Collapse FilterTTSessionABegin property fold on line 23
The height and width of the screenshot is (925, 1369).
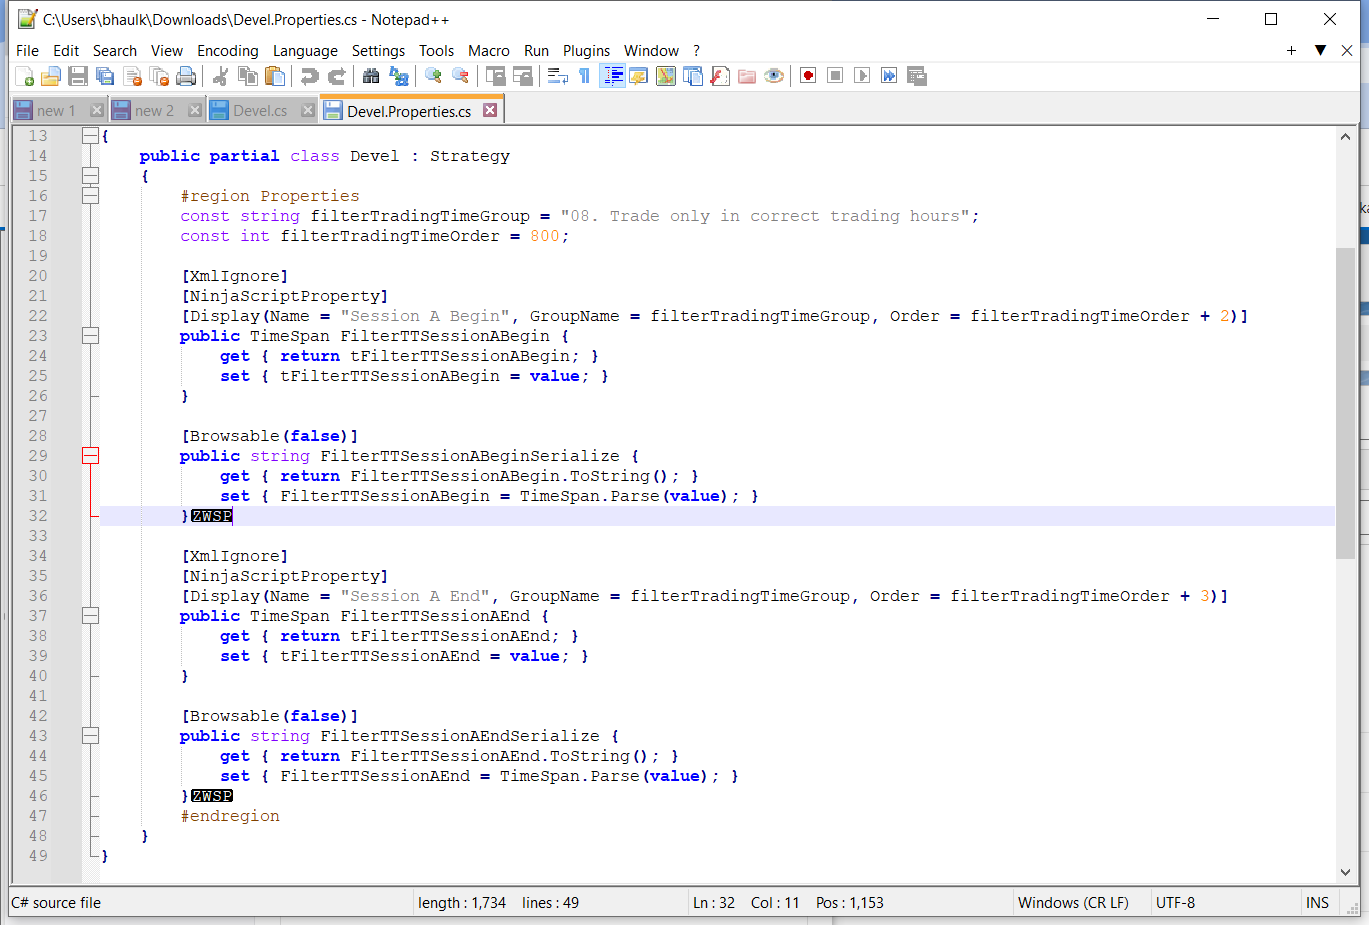click(90, 336)
